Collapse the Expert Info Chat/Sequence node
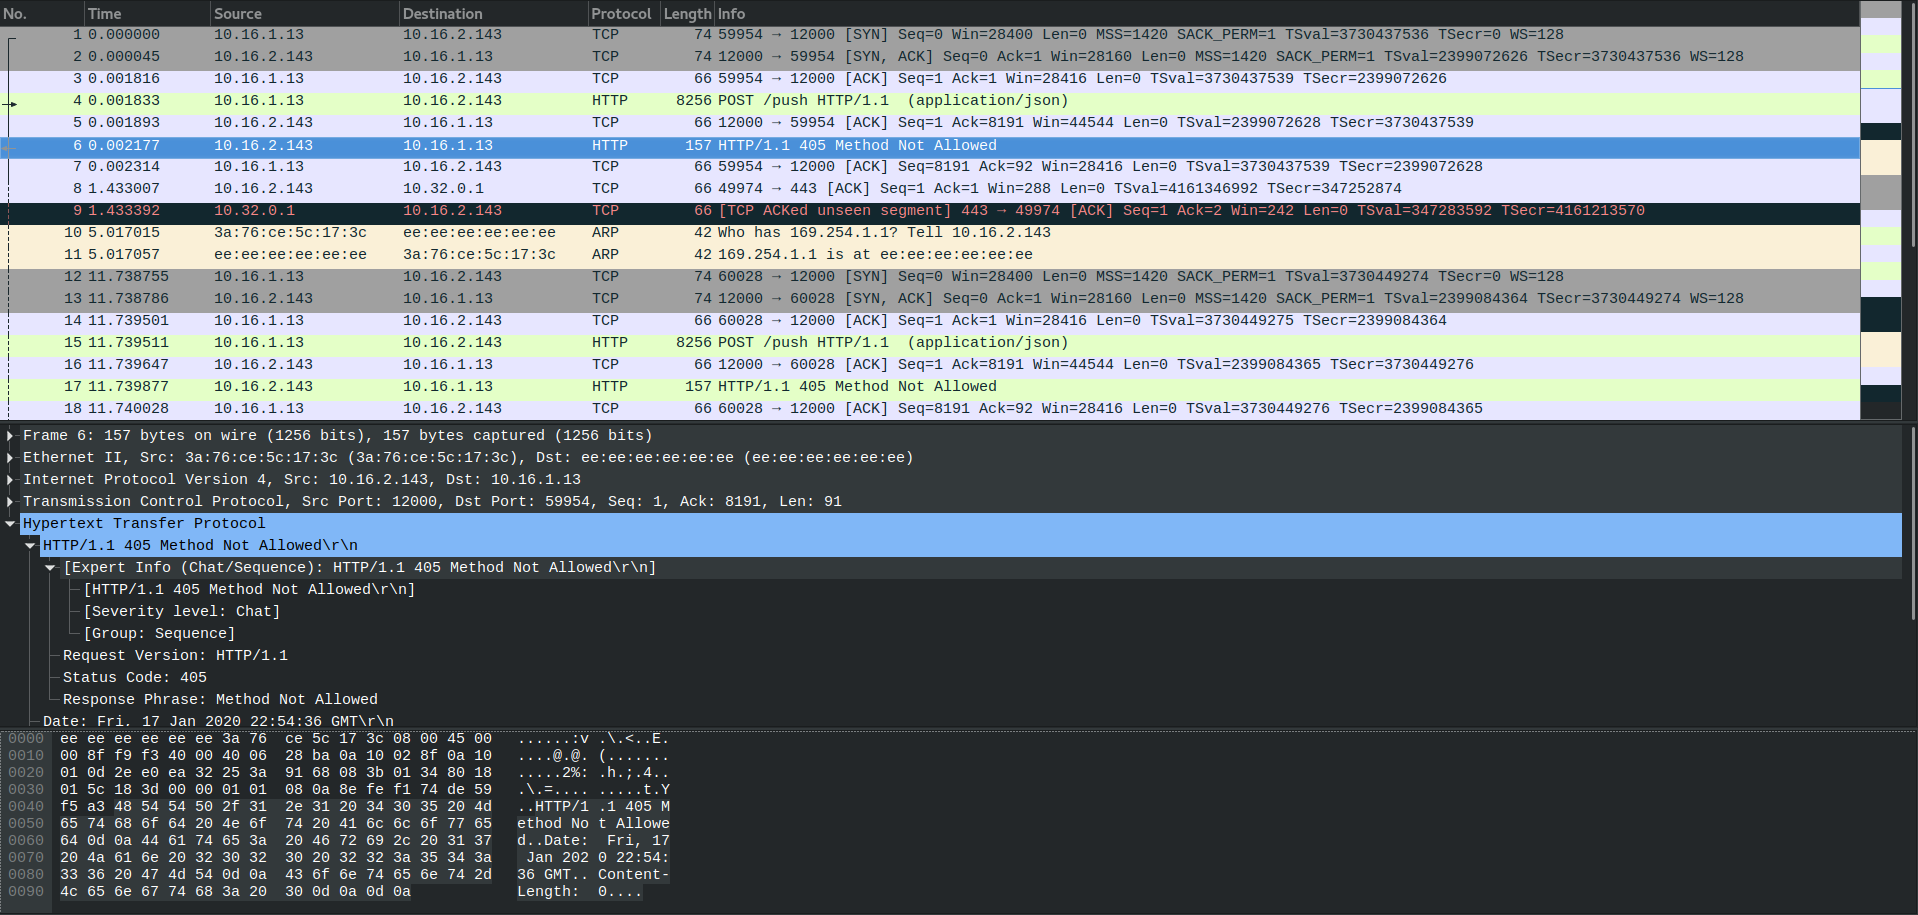 50,567
